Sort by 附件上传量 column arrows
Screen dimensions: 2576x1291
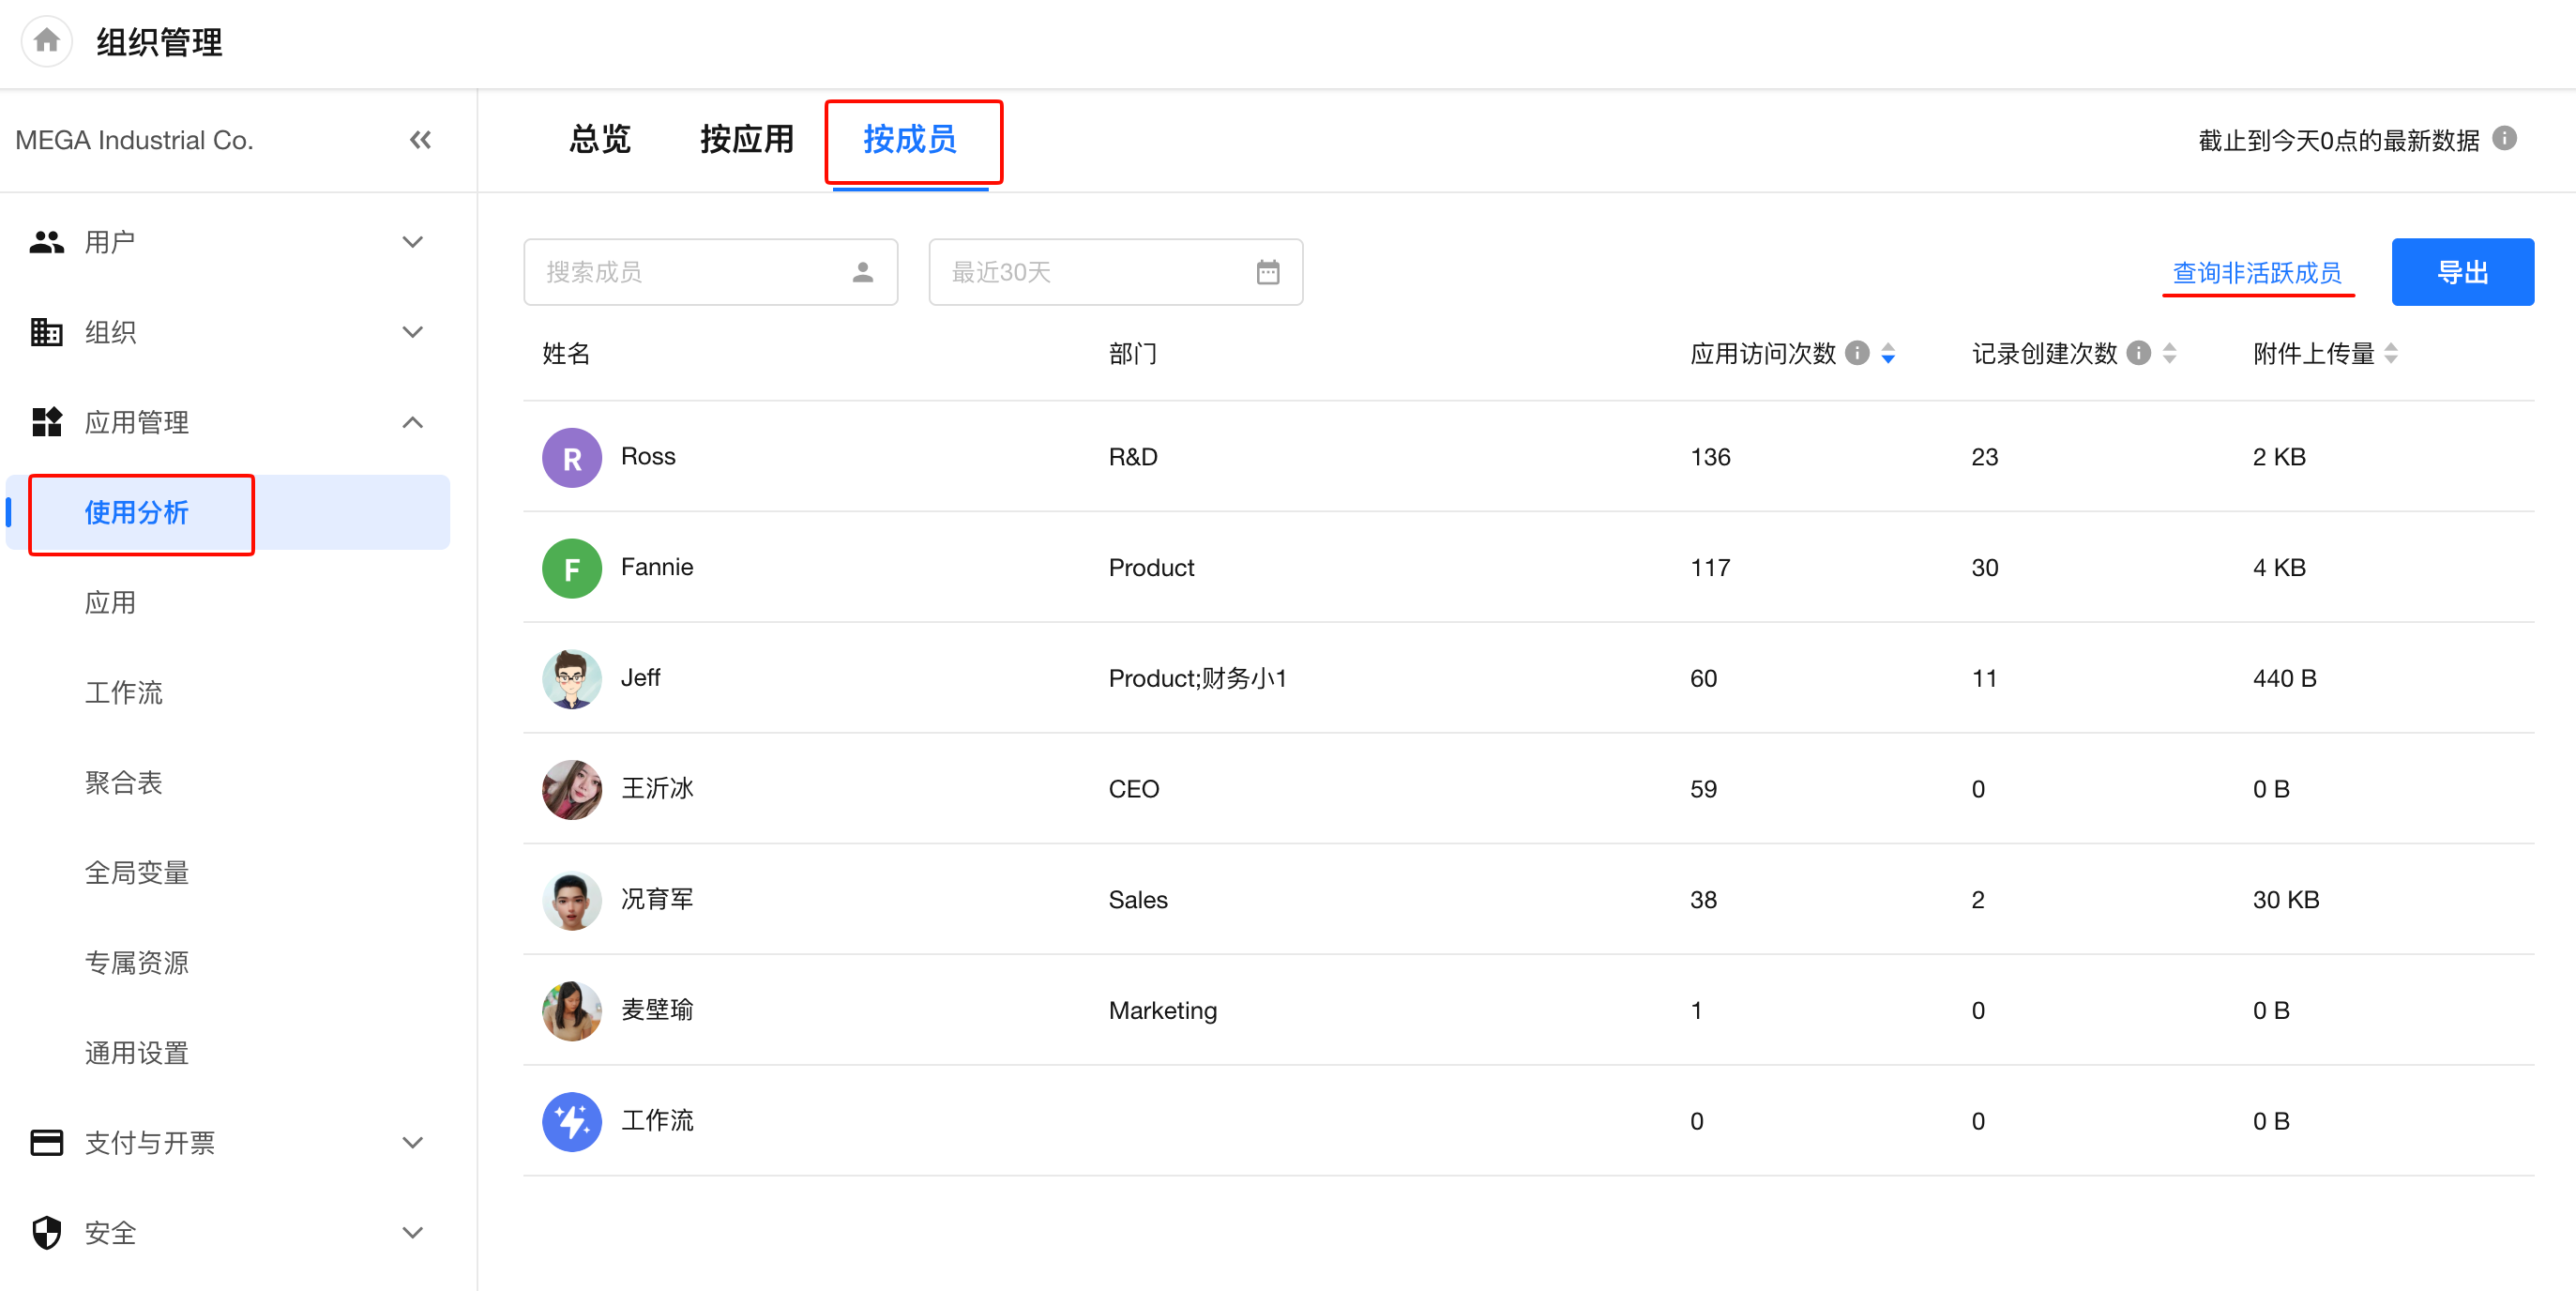tap(2391, 353)
